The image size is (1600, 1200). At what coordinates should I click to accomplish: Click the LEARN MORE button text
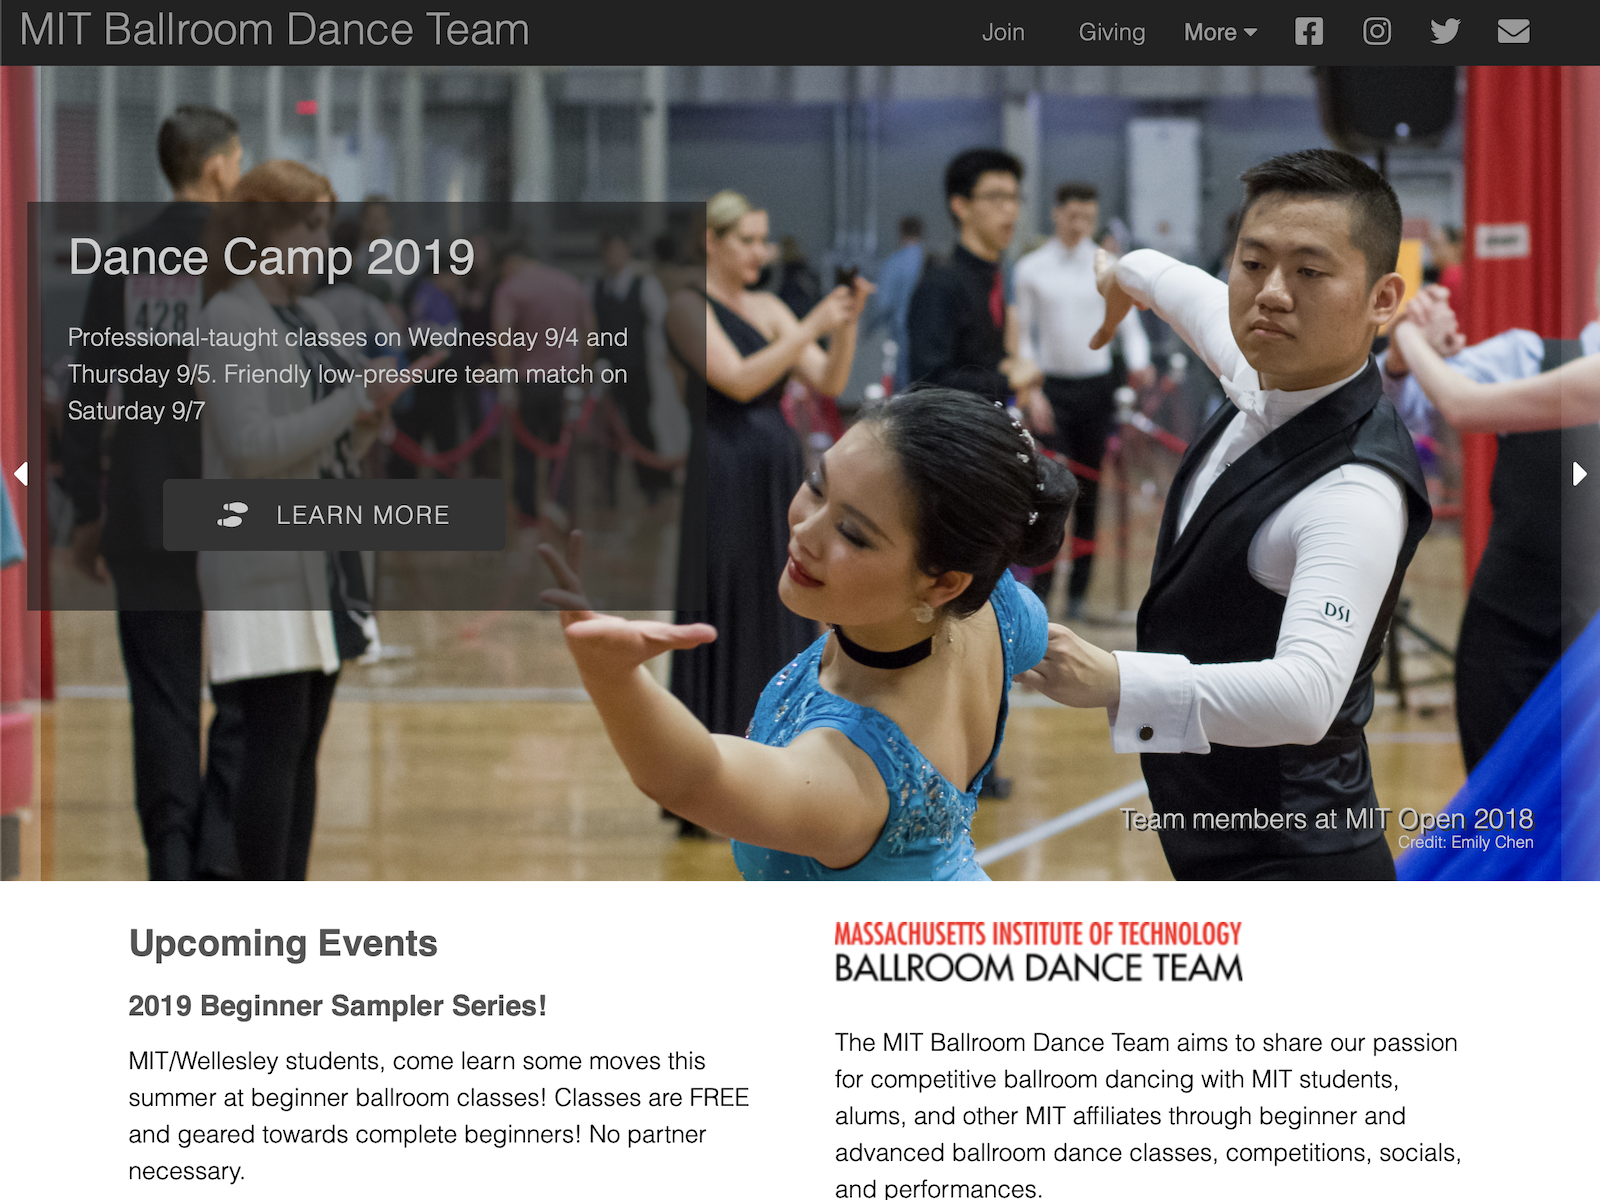tap(363, 515)
